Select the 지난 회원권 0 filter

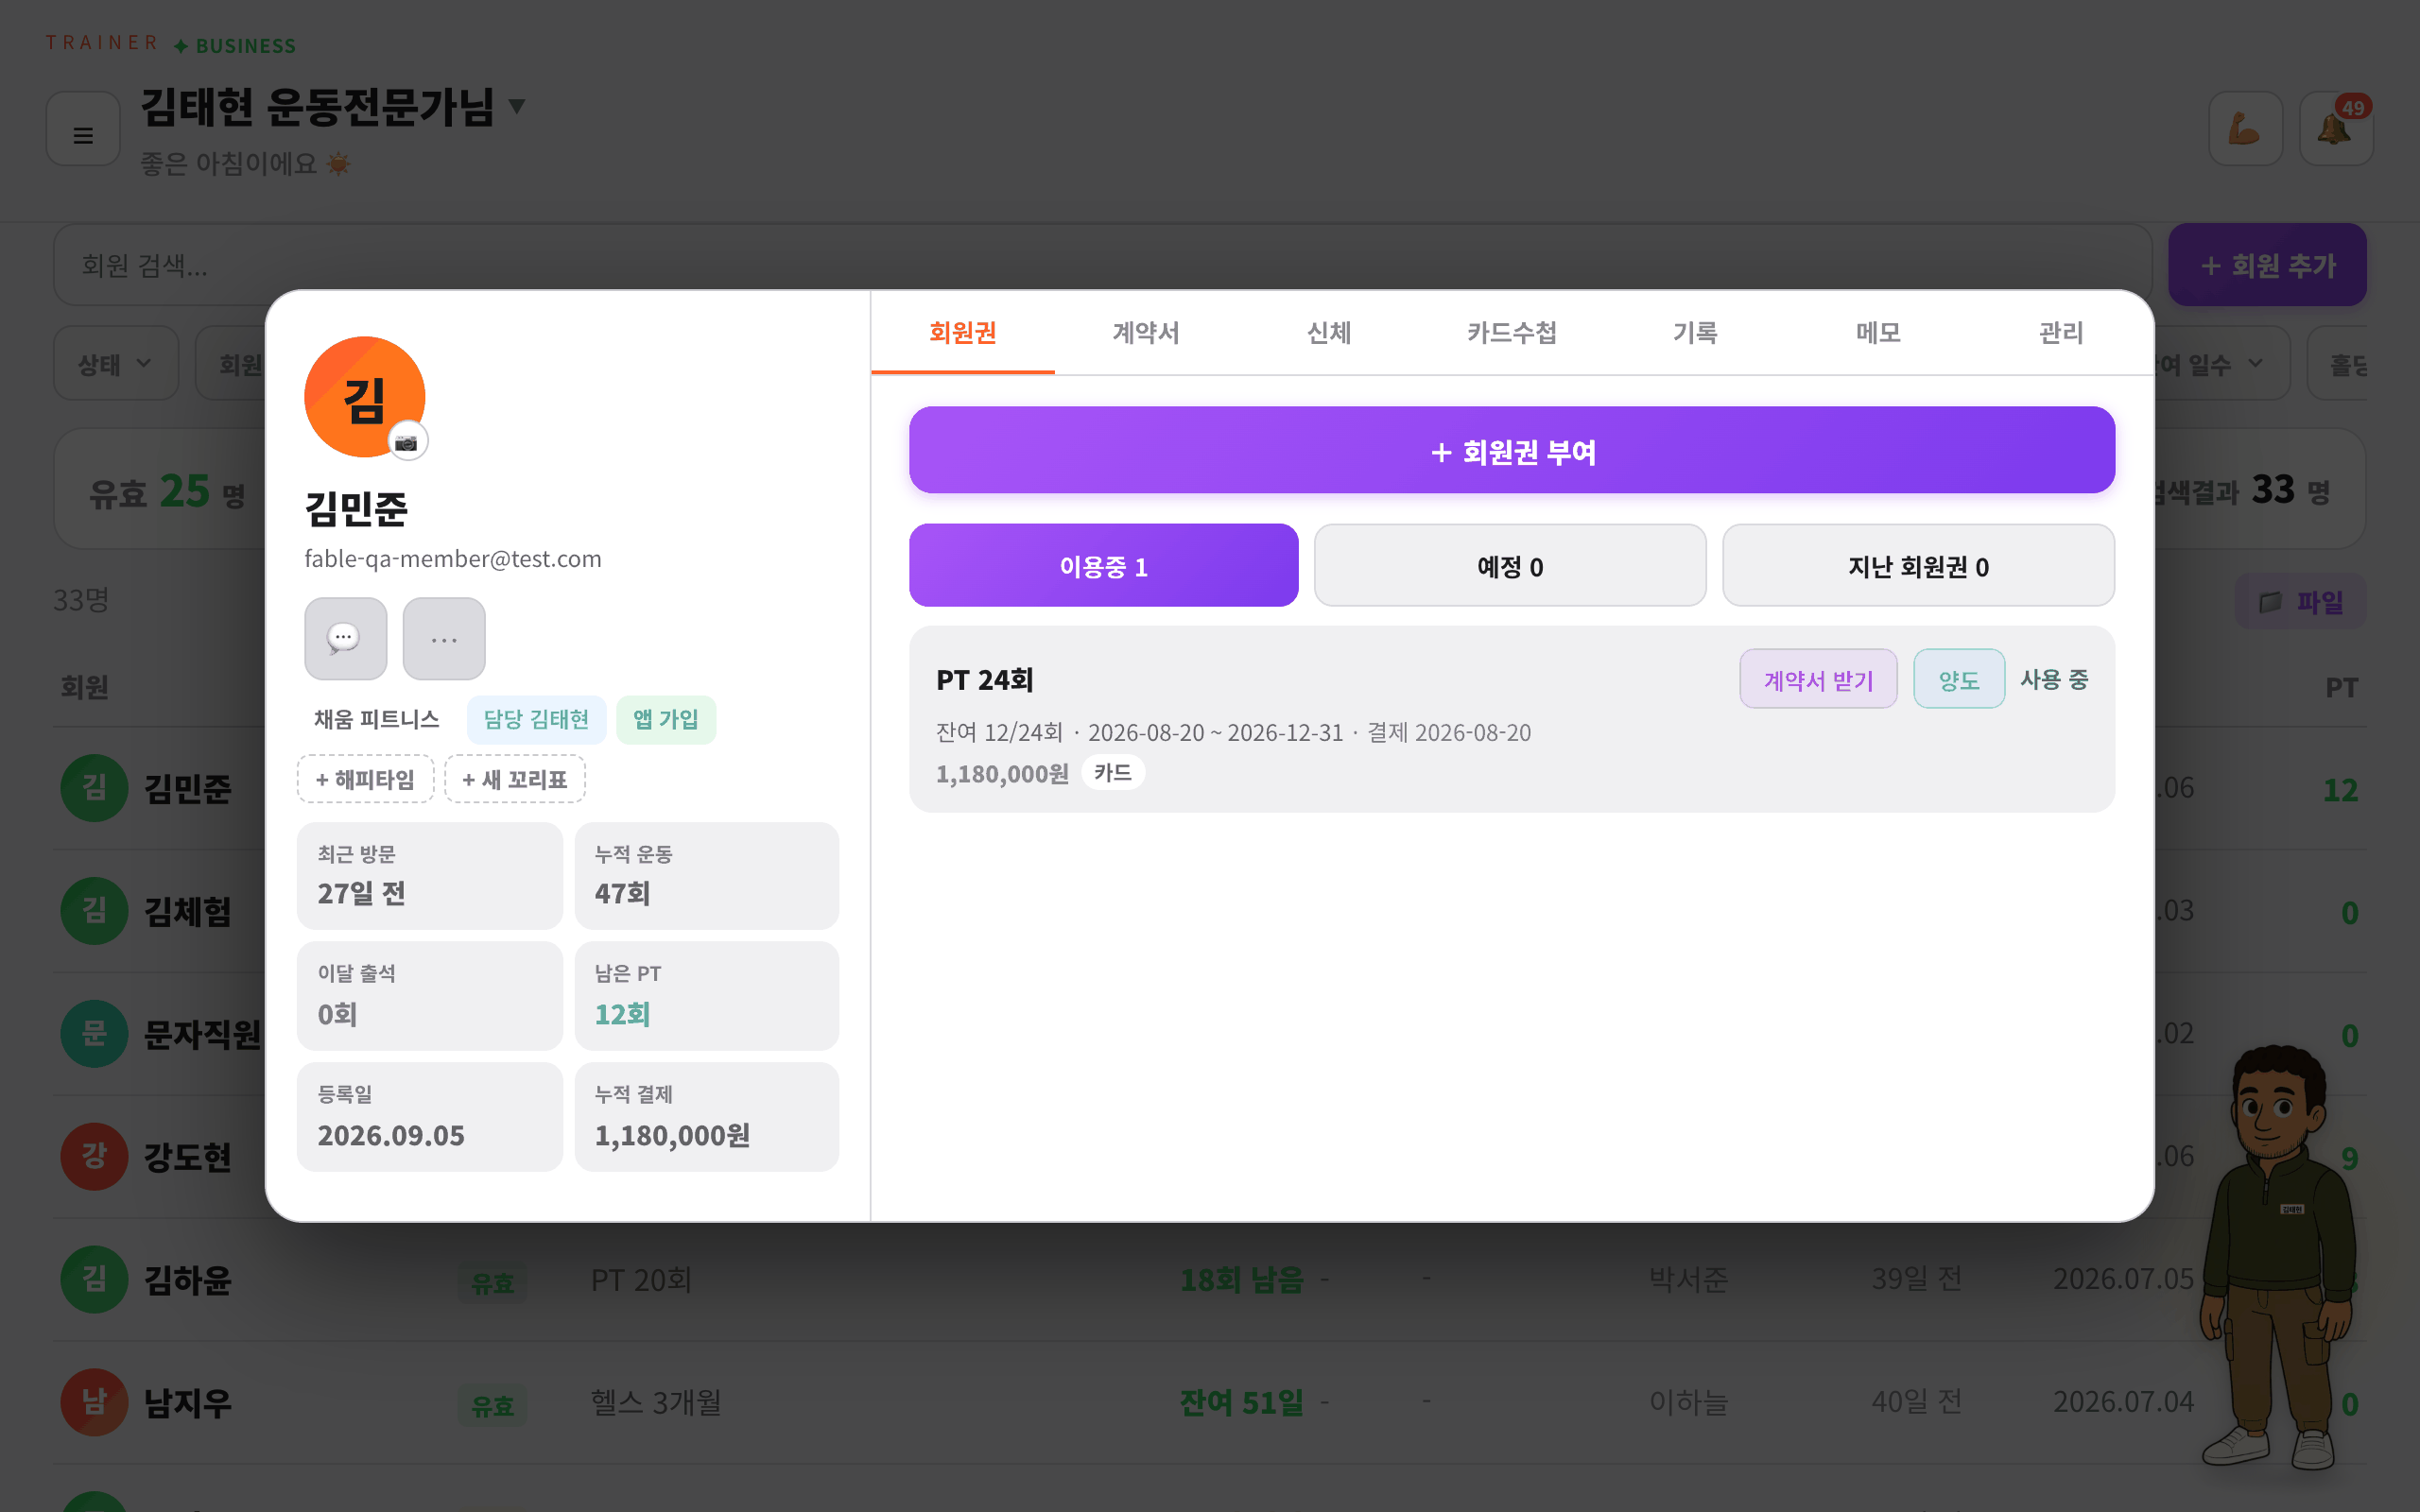(x=1918, y=566)
